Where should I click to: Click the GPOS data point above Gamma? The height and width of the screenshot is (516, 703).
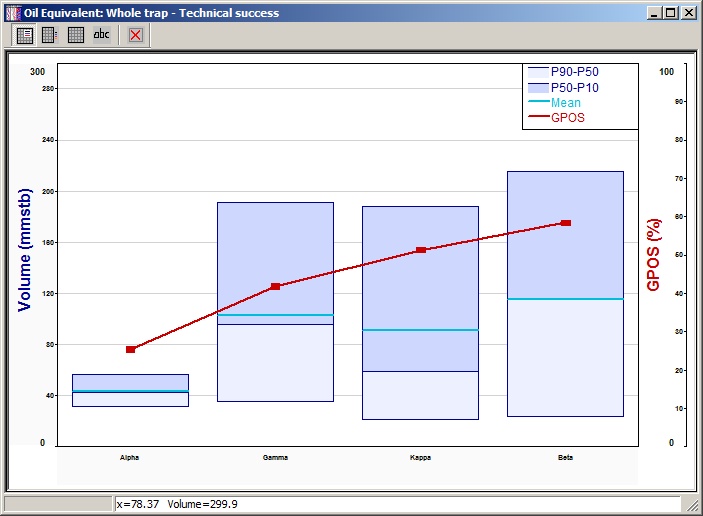(x=276, y=287)
